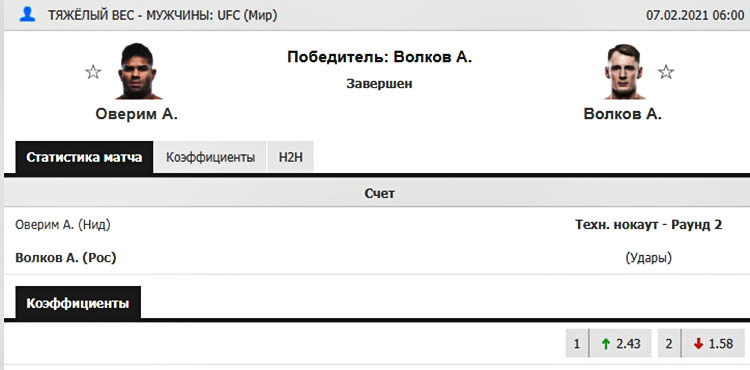Click the outcome 1 label box
Viewport: 750px width, 370px height.
click(577, 343)
